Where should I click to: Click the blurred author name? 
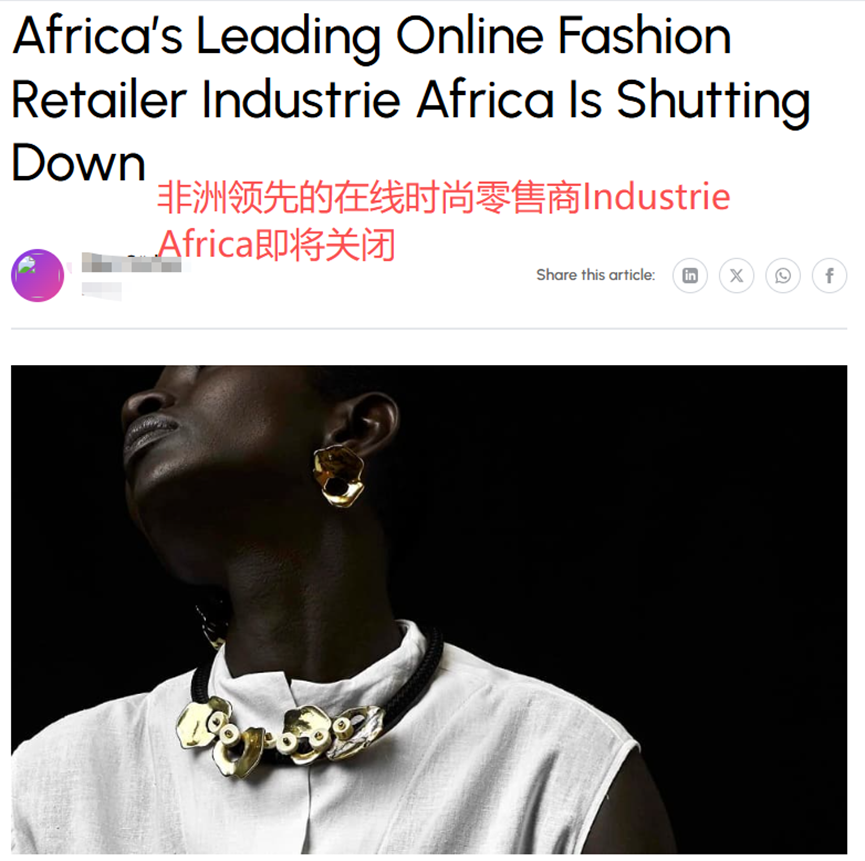(x=131, y=262)
